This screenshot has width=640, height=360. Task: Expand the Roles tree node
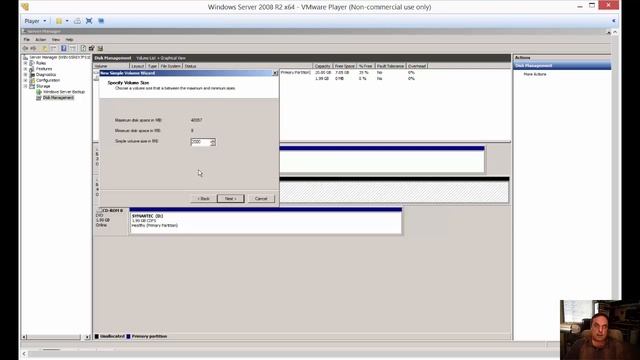(x=25, y=63)
